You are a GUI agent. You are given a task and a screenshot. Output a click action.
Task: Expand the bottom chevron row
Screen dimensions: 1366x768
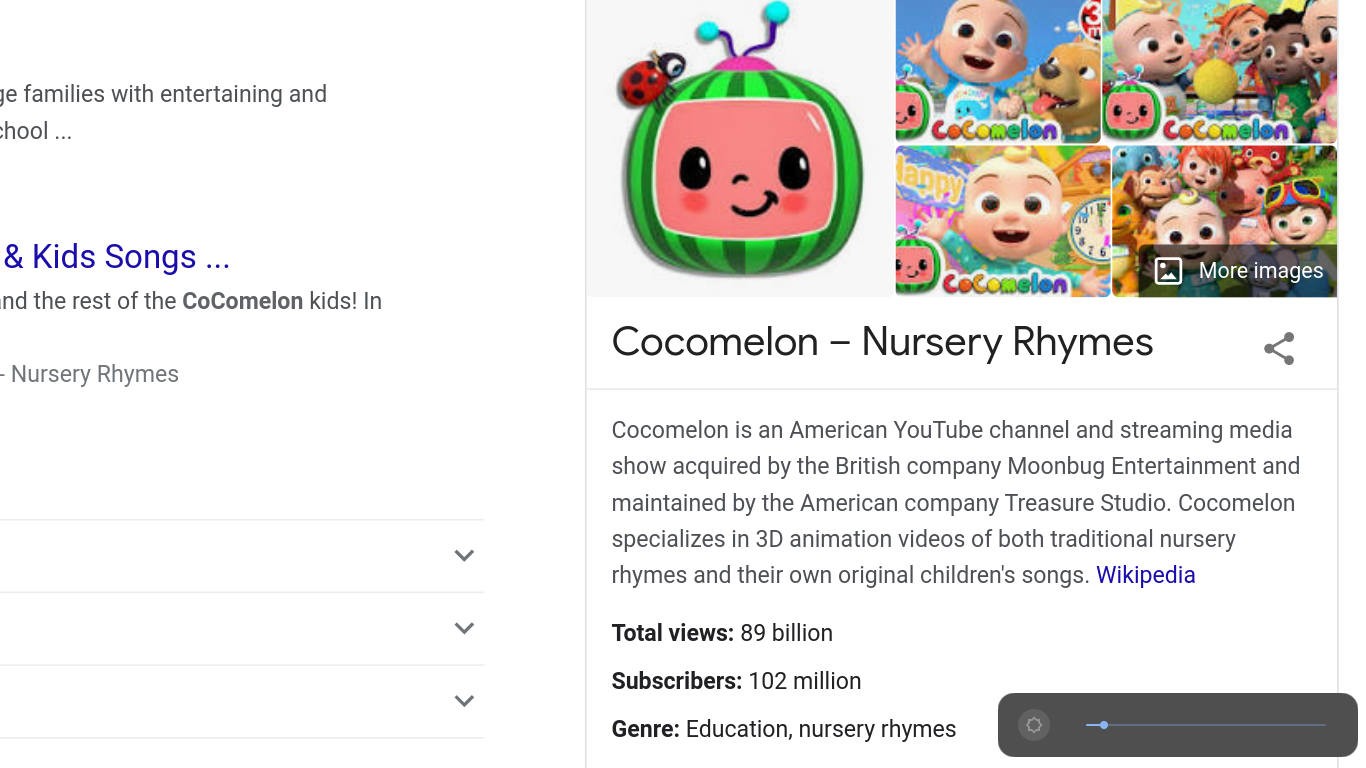[464, 701]
